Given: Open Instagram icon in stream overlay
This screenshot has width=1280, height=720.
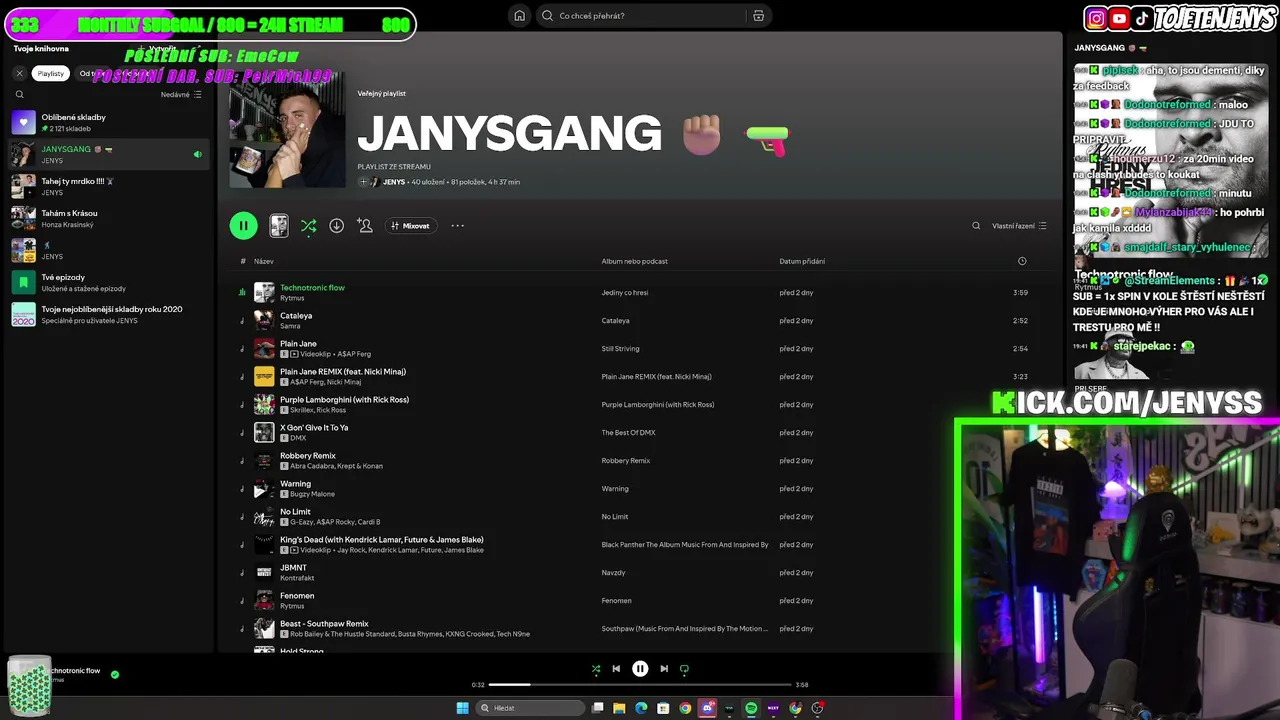Looking at the screenshot, I should pos(1096,18).
